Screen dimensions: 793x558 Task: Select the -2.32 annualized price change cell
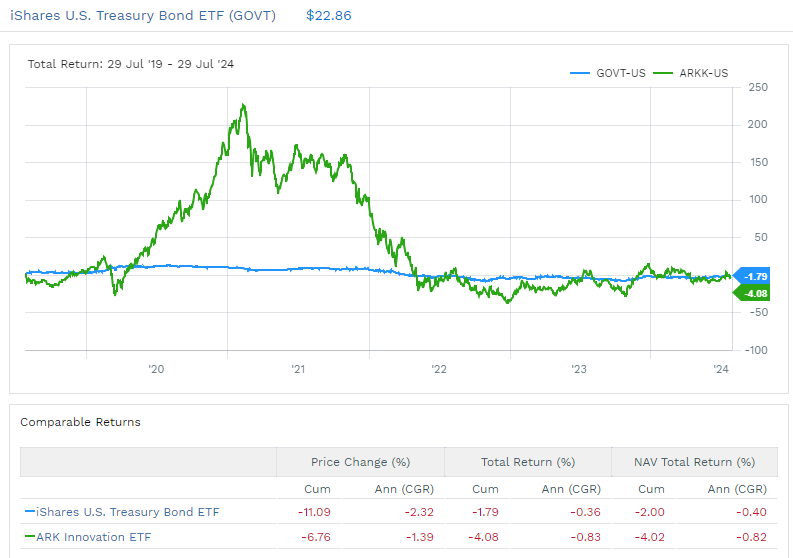pyautogui.click(x=419, y=512)
